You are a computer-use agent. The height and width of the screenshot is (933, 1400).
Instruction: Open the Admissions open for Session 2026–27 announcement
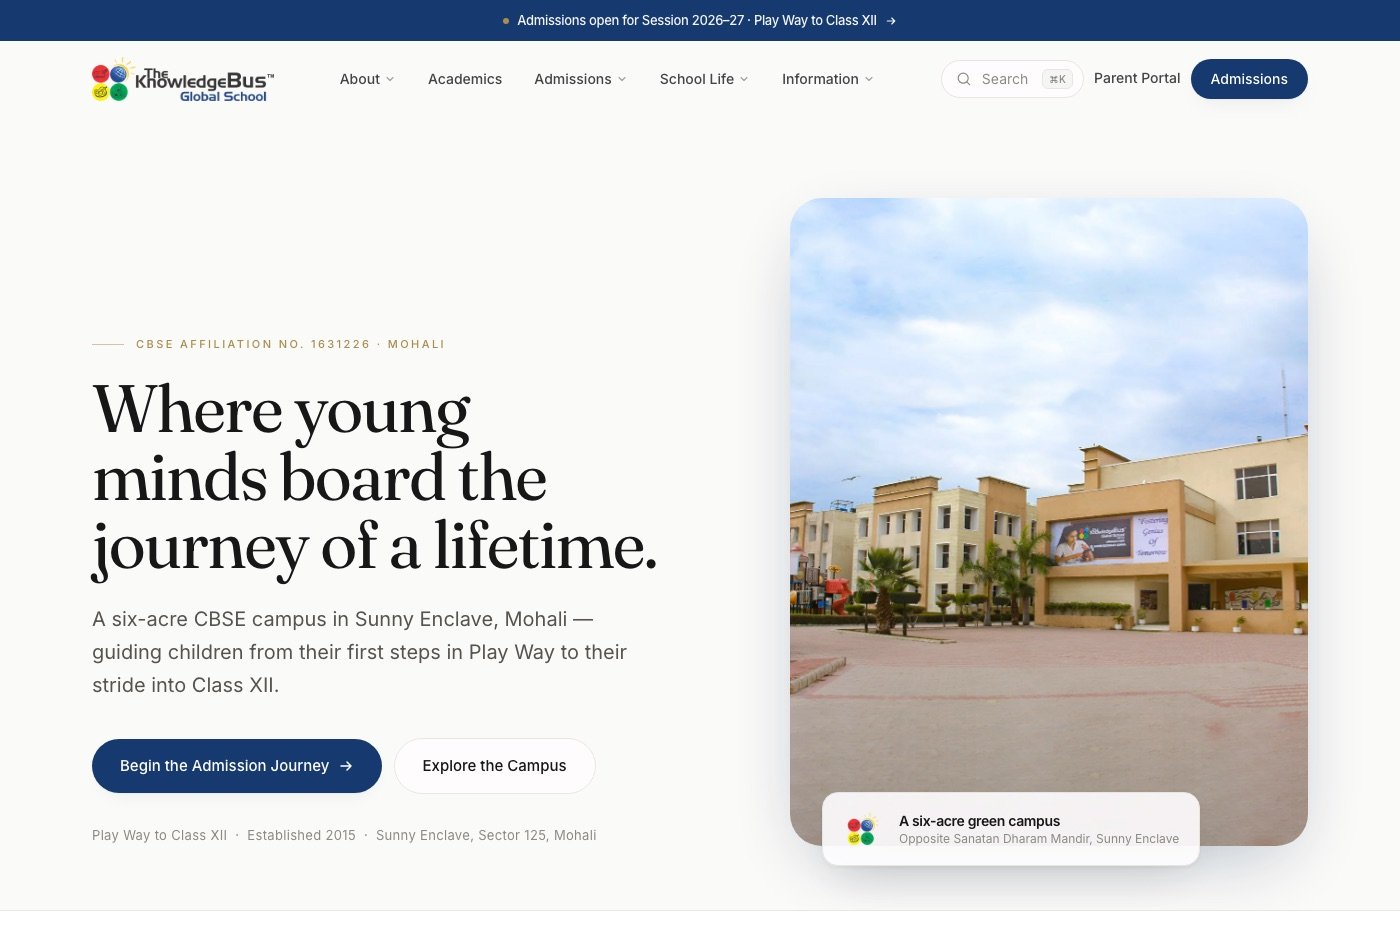pos(699,21)
